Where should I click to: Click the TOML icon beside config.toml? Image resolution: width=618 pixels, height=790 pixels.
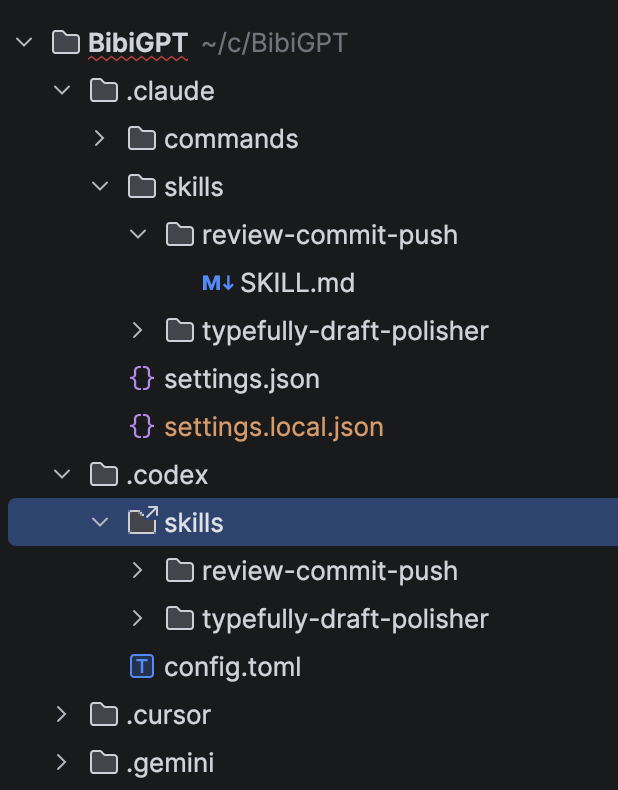click(143, 666)
